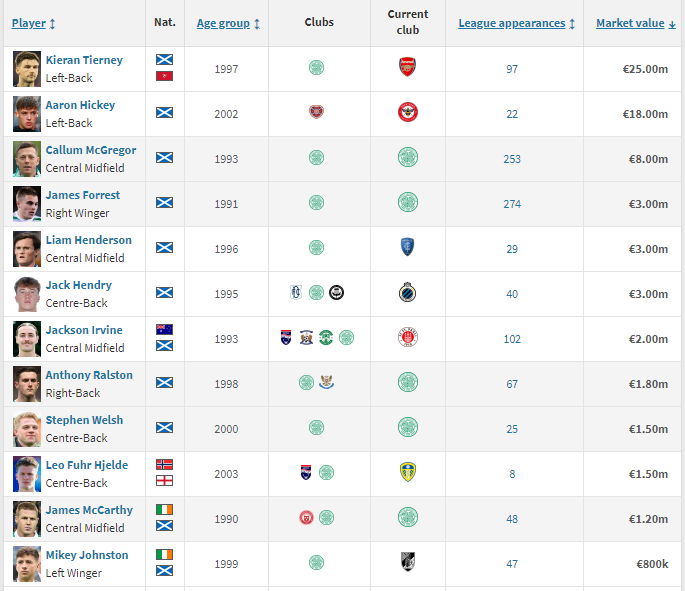Click Empoli crest in Liam Henderson's row
The height and width of the screenshot is (591, 685).
click(408, 248)
